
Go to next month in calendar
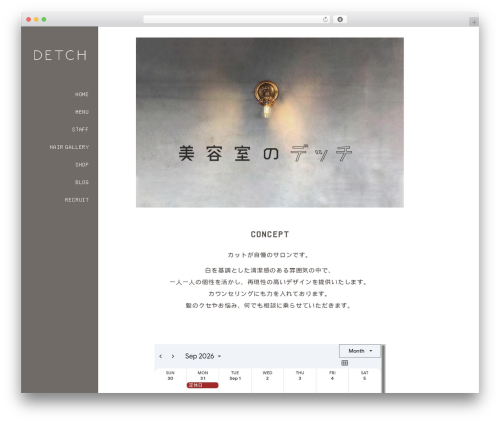pyautogui.click(x=173, y=356)
